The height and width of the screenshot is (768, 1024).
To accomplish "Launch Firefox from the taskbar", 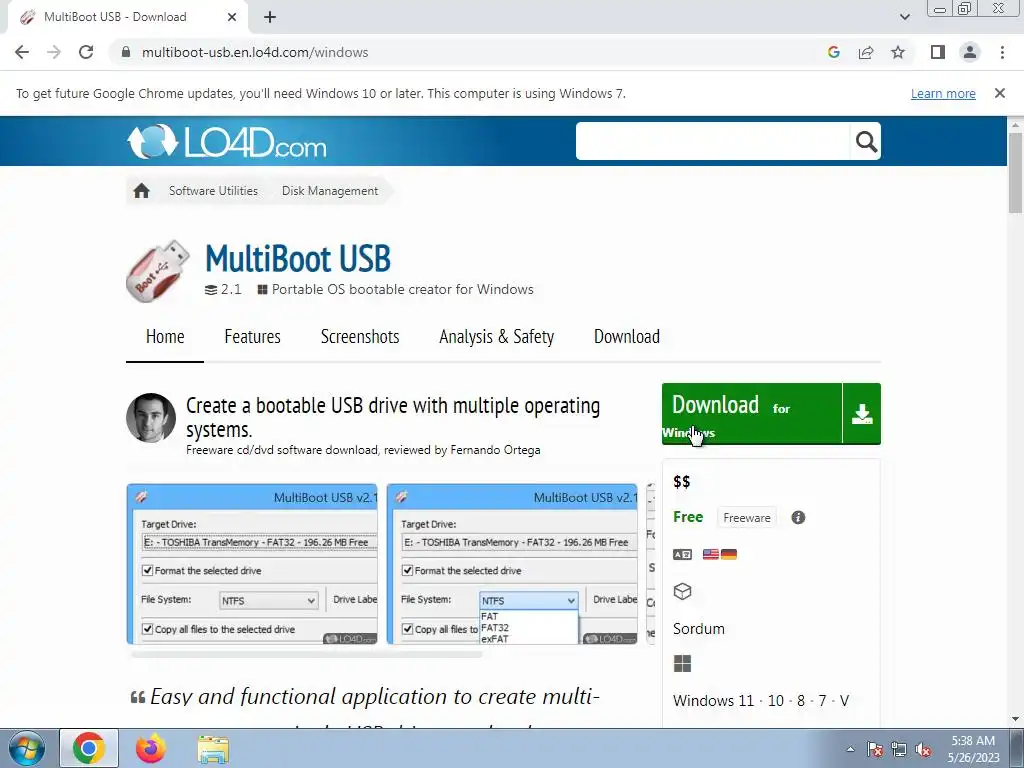I will [x=151, y=748].
